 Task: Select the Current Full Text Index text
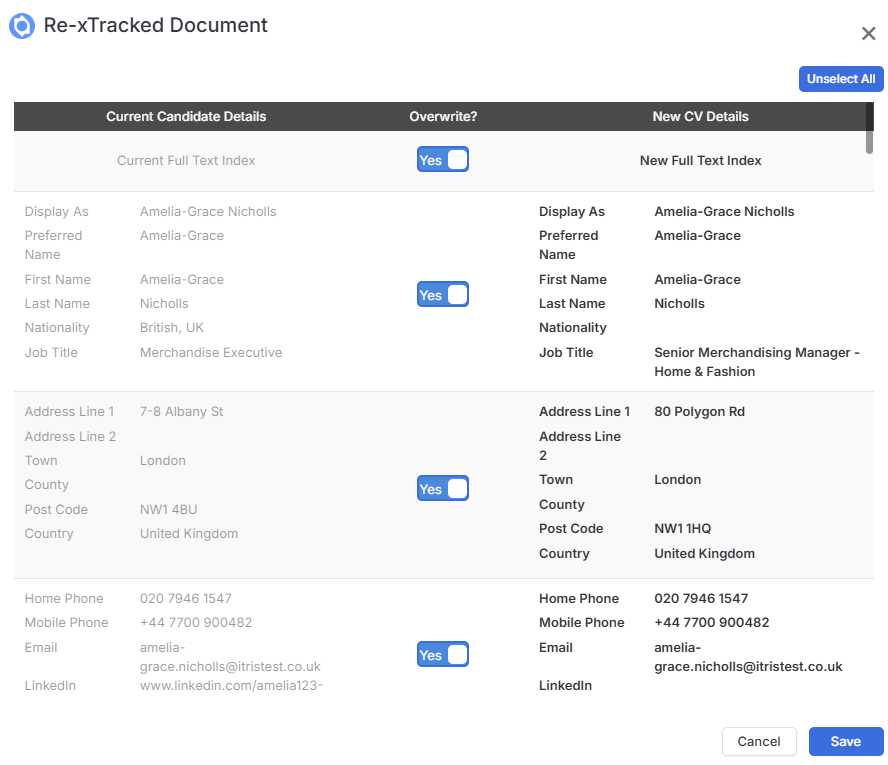click(186, 161)
